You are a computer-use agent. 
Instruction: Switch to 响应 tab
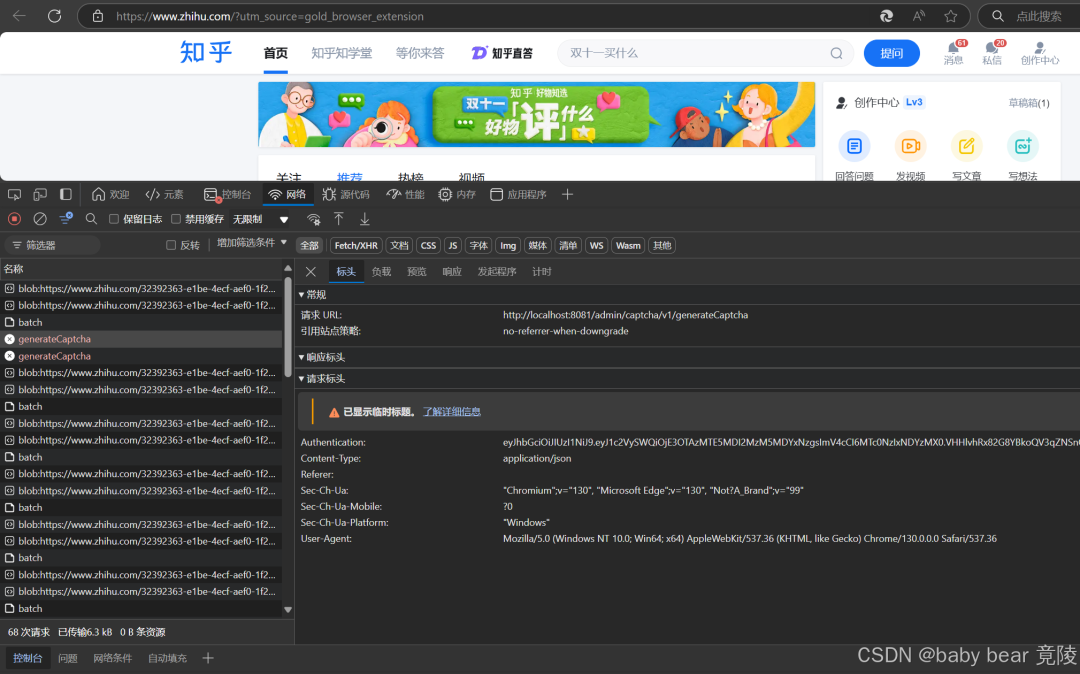coord(452,272)
